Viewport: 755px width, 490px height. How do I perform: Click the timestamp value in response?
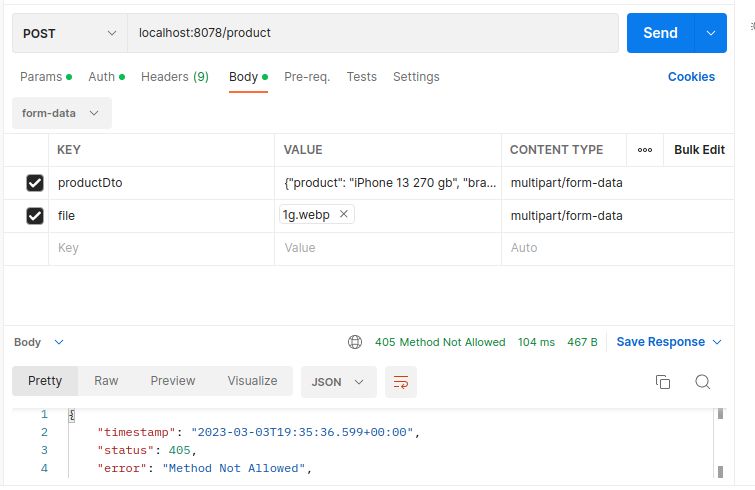[302, 432]
